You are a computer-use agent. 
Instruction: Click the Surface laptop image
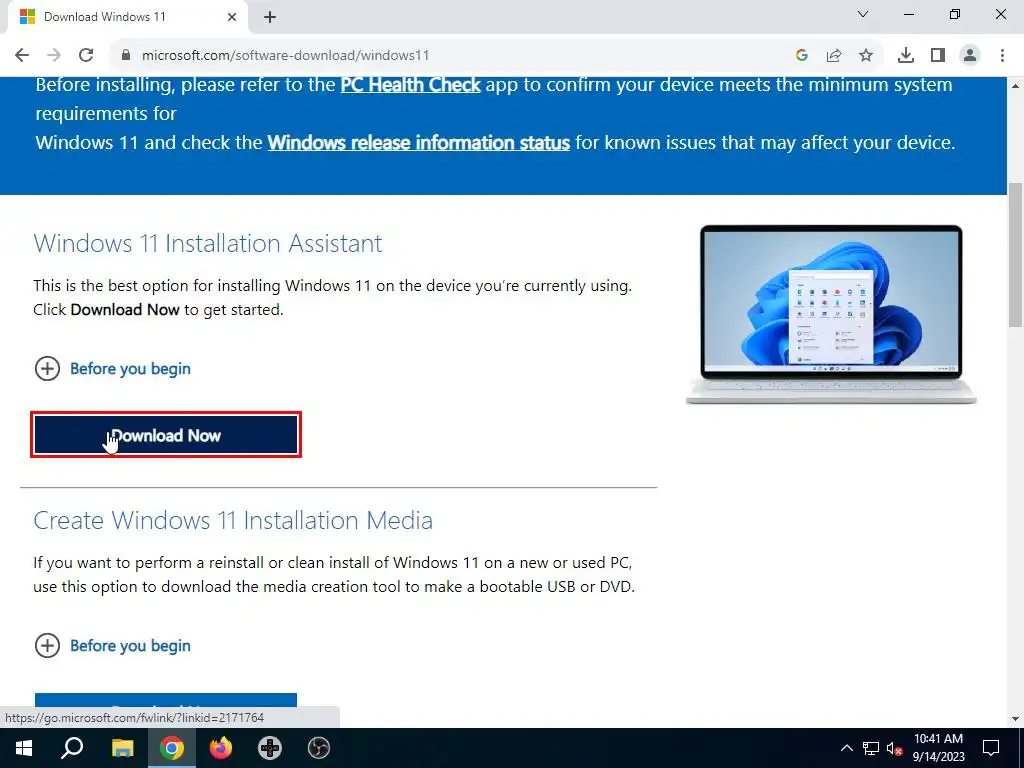[831, 314]
